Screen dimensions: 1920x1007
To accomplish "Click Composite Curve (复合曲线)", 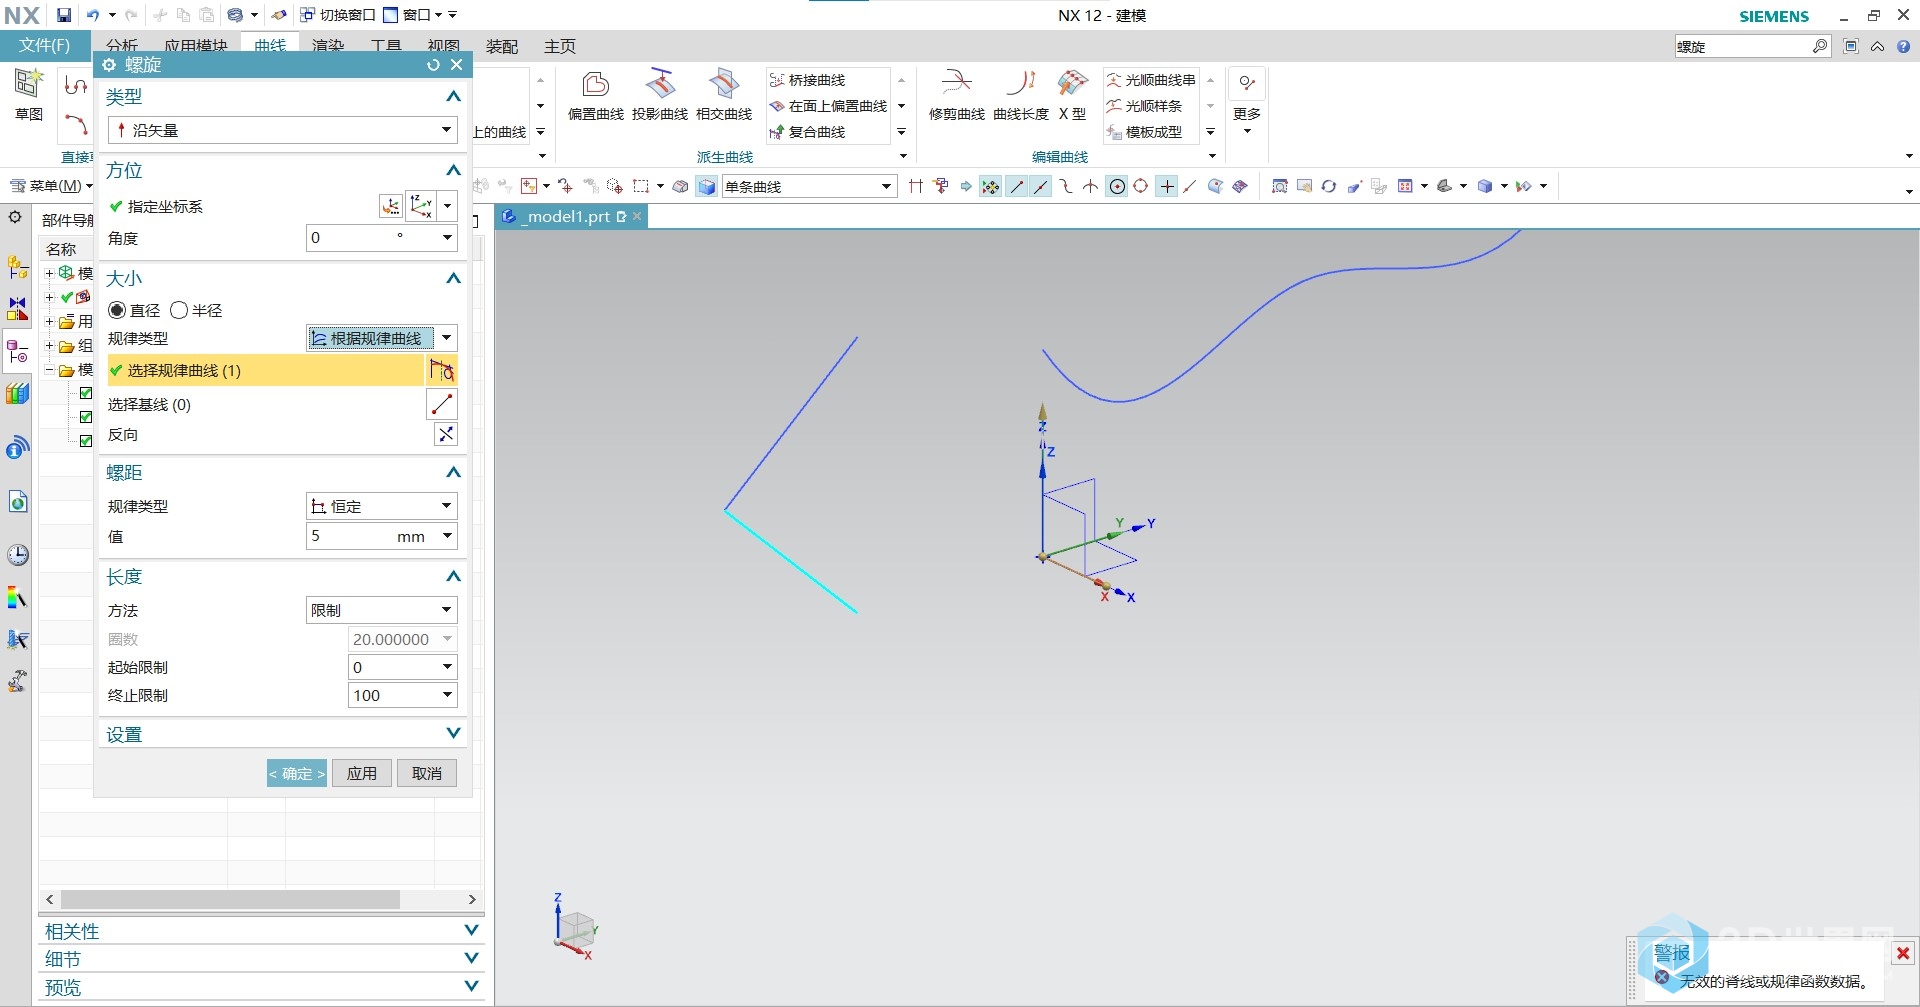I will click(x=808, y=132).
